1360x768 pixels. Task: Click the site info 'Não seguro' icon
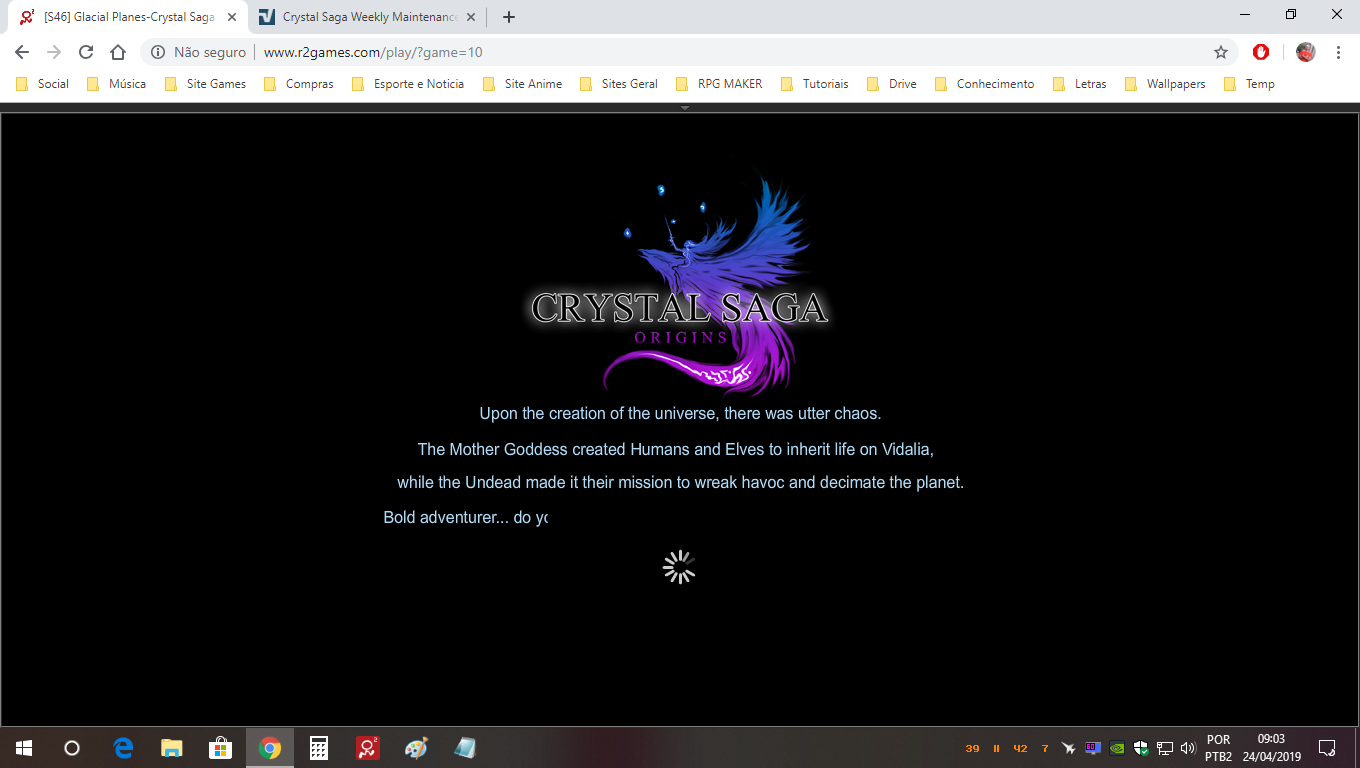pyautogui.click(x=158, y=52)
